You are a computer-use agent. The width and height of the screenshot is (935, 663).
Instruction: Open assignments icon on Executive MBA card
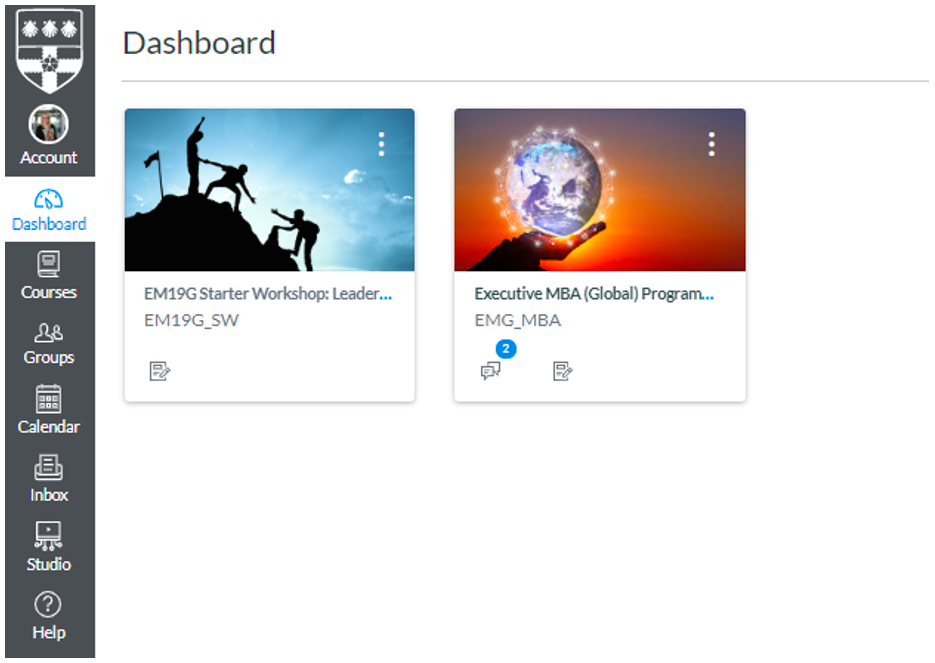(563, 371)
